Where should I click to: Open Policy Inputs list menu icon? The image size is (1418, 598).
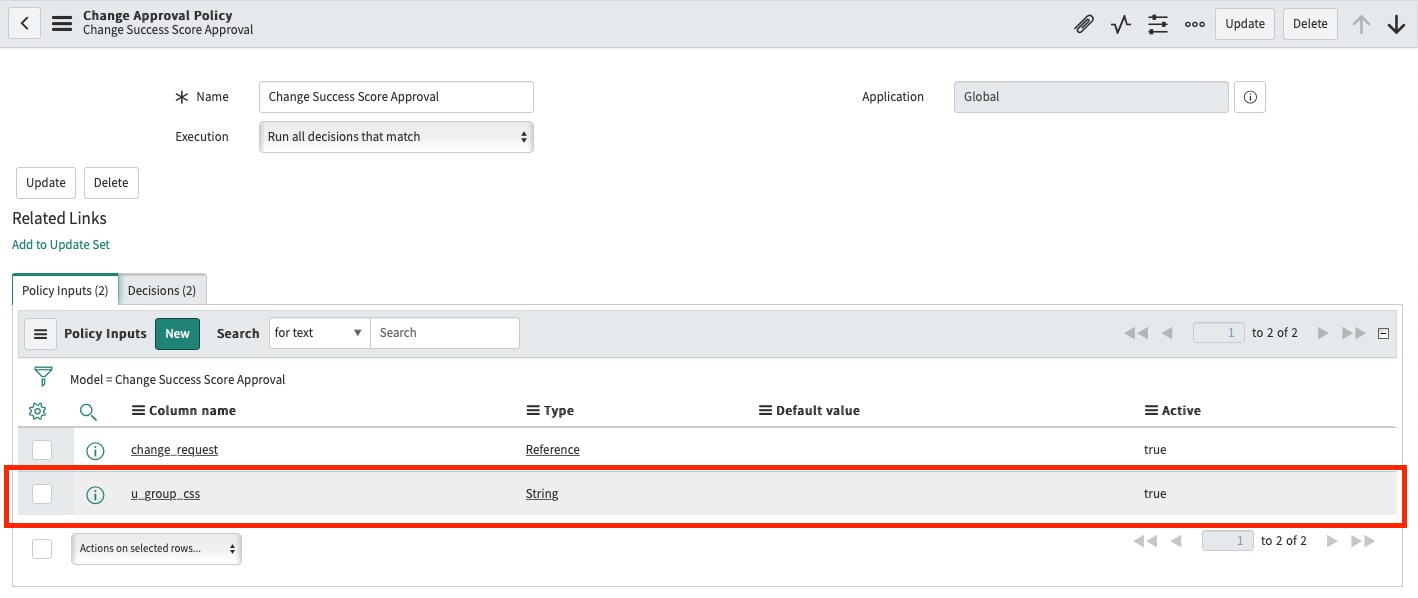pos(40,333)
